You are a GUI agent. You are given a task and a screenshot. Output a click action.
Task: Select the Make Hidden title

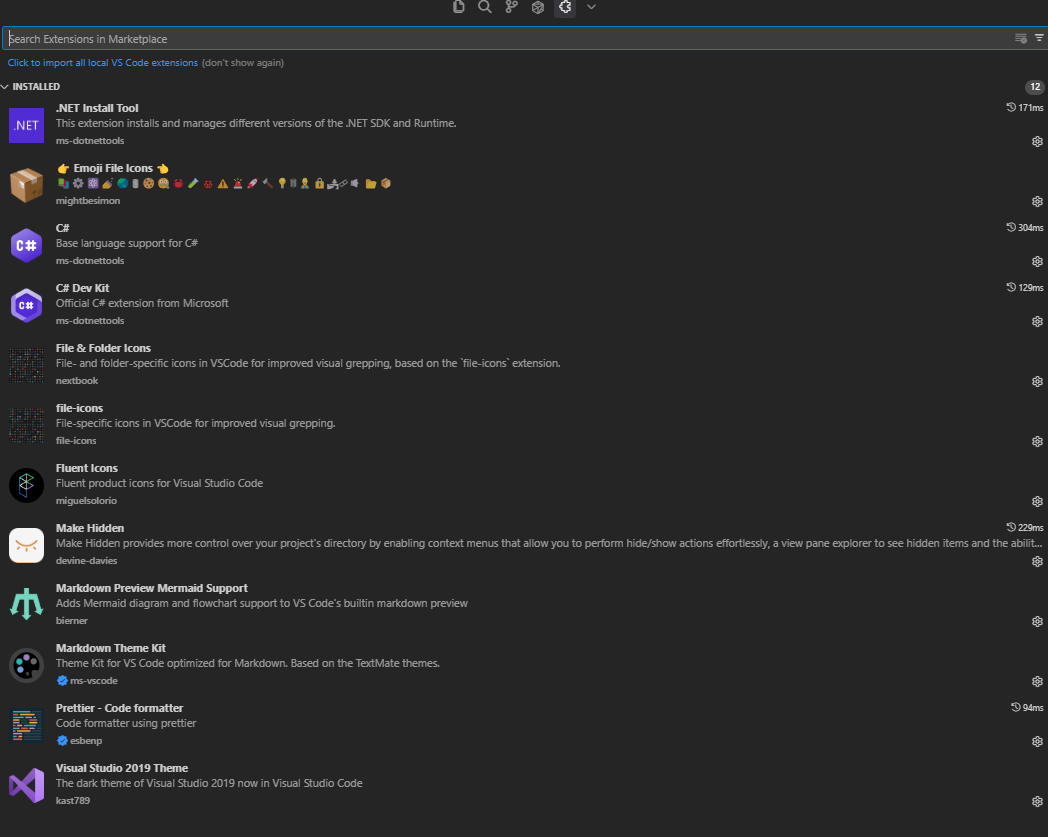[90, 528]
